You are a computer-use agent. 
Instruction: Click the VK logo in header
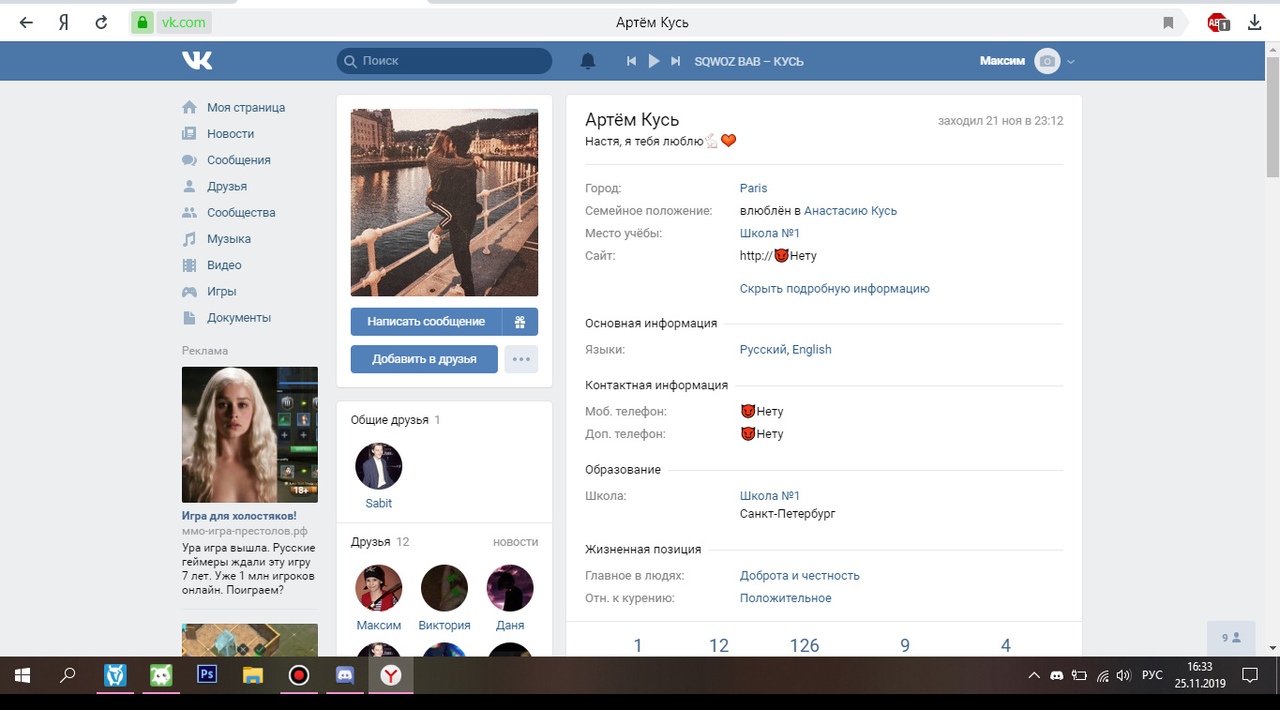[x=197, y=61]
